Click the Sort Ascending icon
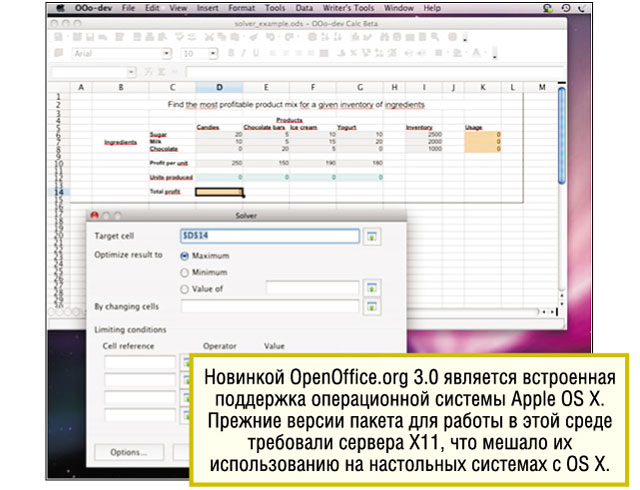640x490 pixels. point(325,37)
